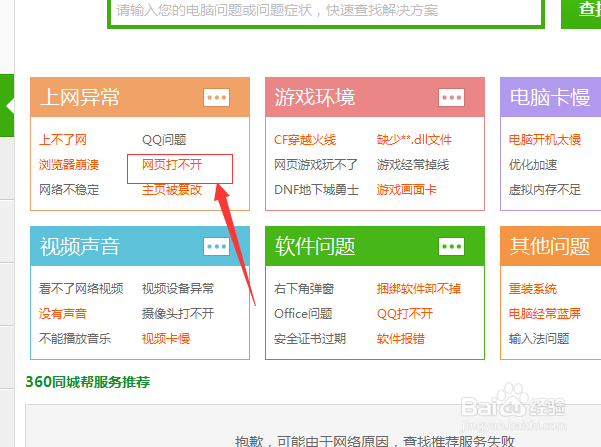This screenshot has width=601, height=447.
Task: Open more options in 上网异常 header
Action: click(x=217, y=97)
